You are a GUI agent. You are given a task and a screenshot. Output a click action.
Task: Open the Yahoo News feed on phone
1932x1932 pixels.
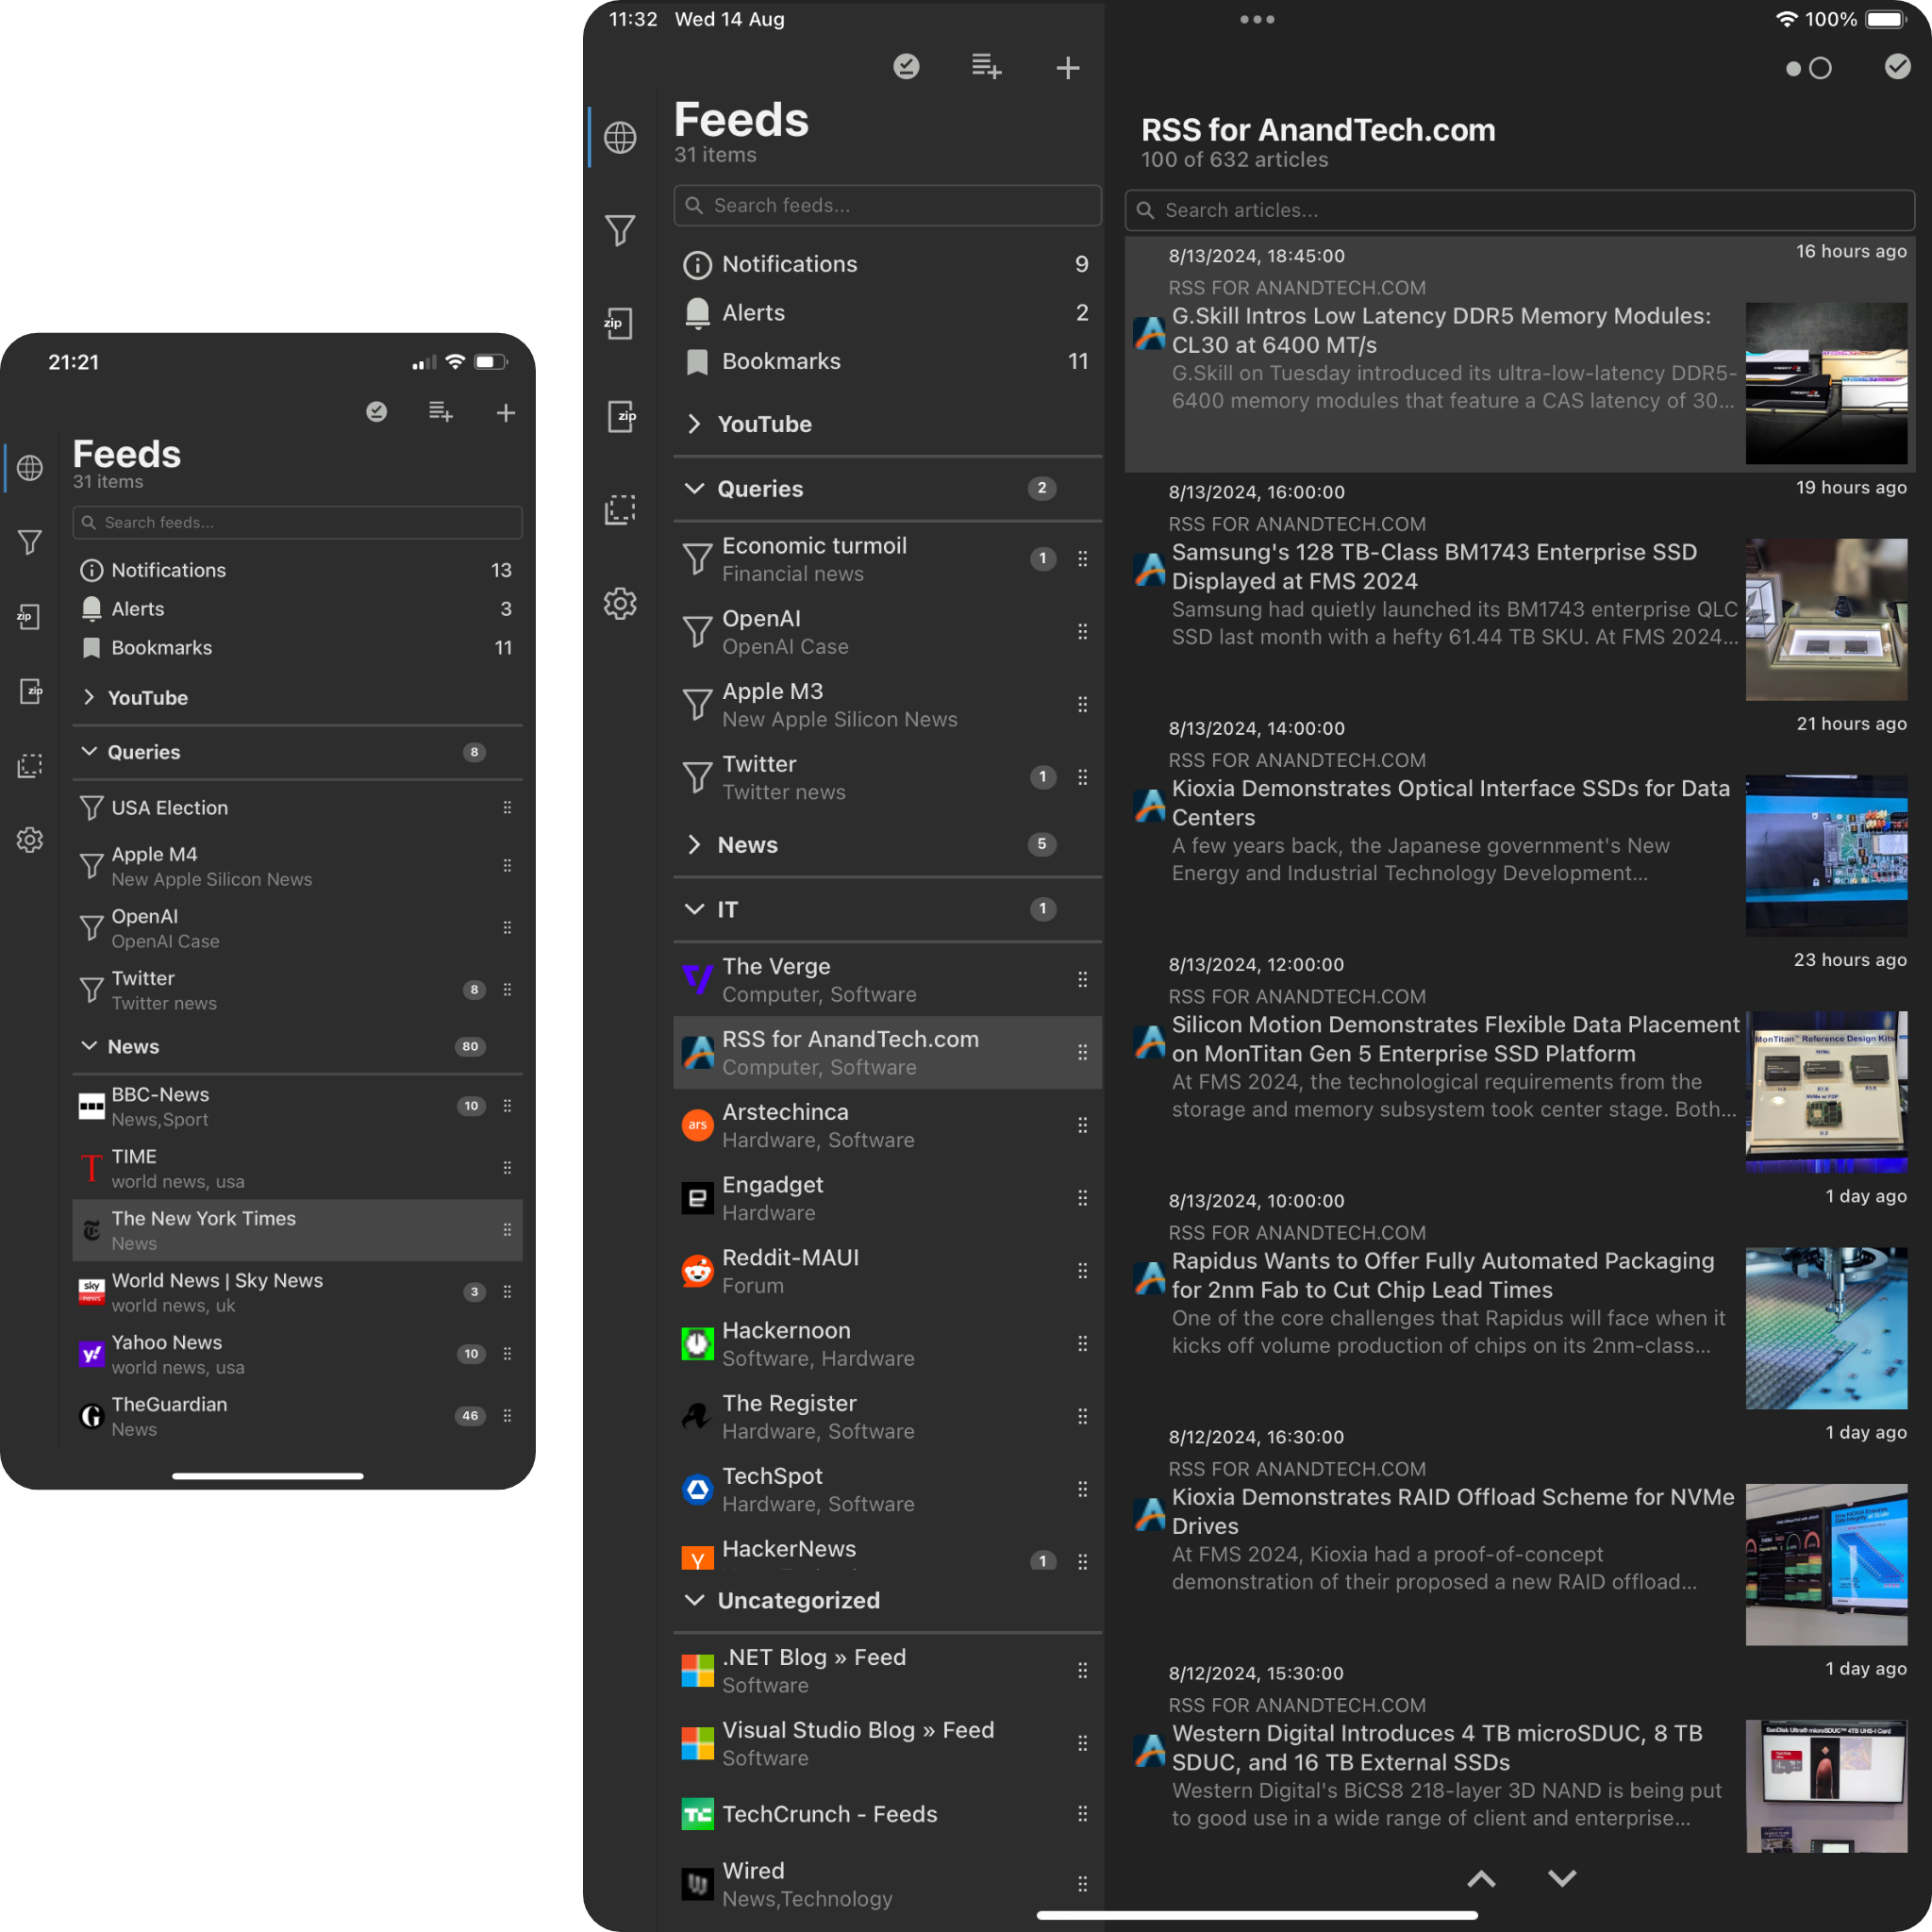297,1354
